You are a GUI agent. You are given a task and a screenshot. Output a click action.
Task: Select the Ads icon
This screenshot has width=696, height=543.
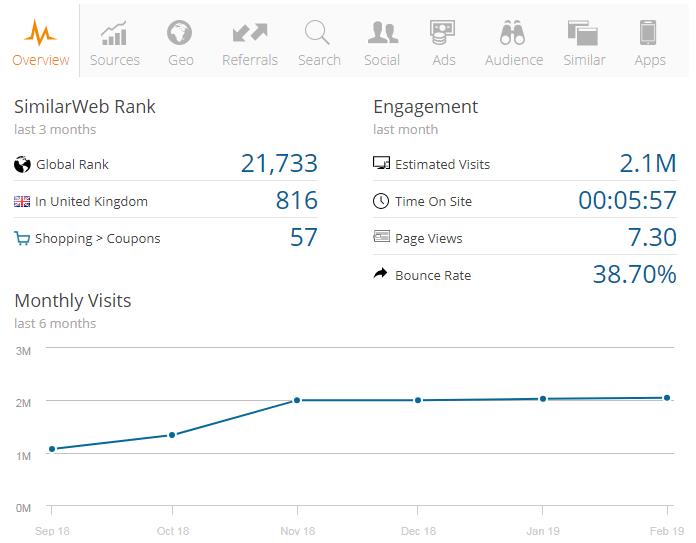pyautogui.click(x=443, y=33)
